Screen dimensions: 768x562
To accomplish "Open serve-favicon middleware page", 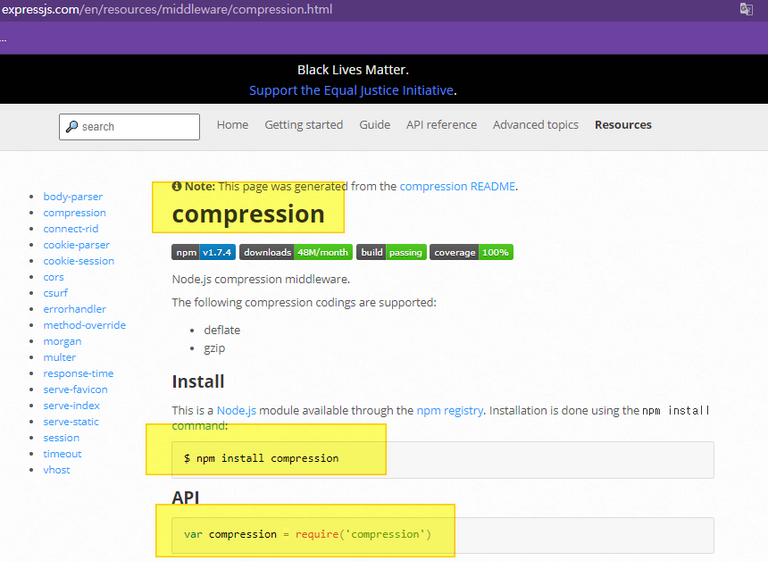I will point(75,390).
